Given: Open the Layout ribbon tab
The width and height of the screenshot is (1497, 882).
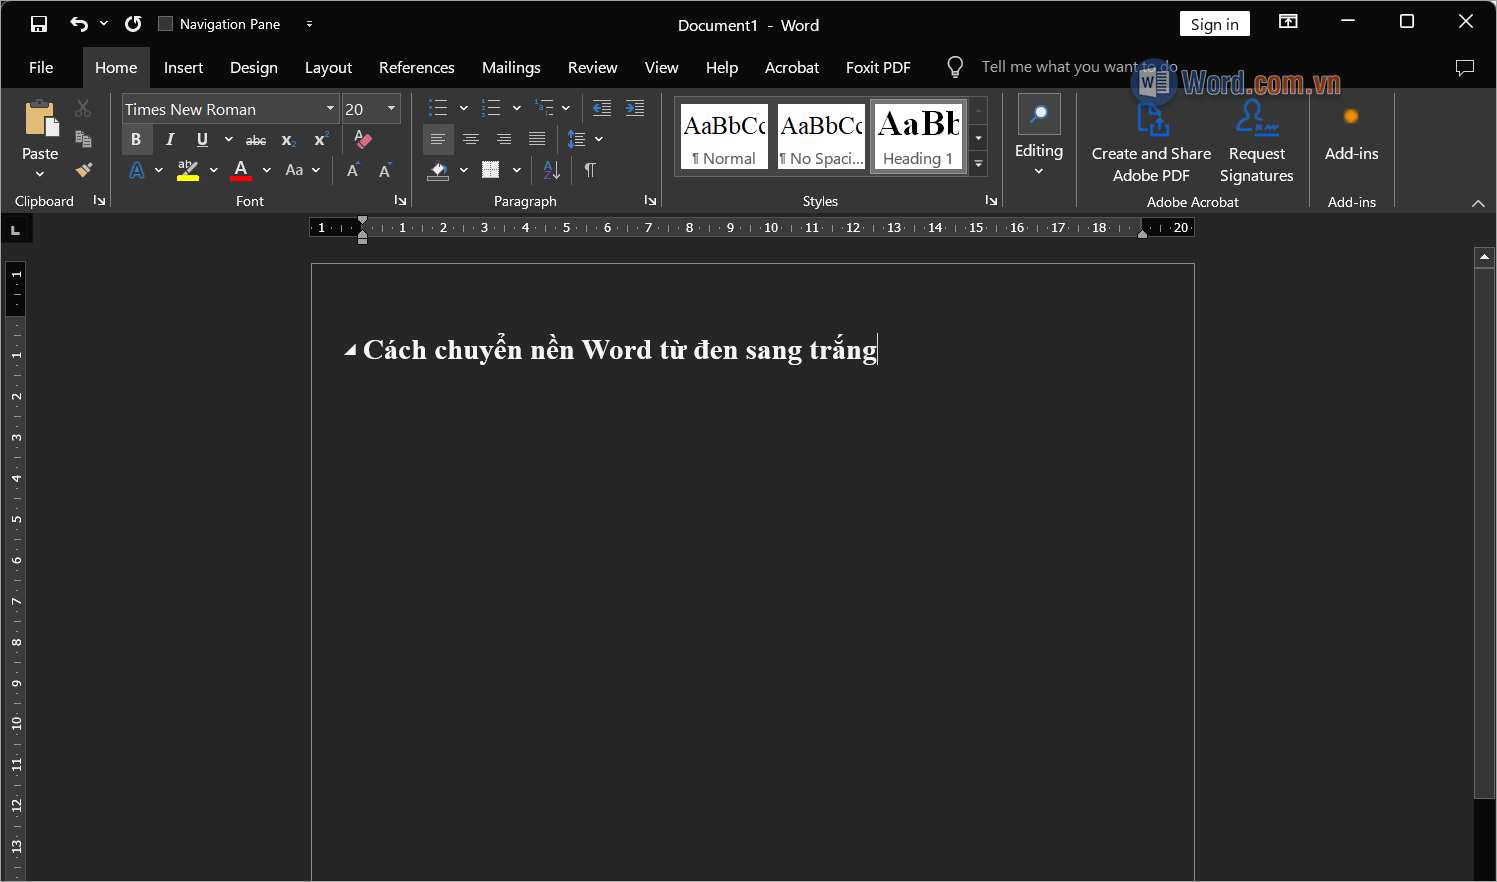Looking at the screenshot, I should pos(328,67).
